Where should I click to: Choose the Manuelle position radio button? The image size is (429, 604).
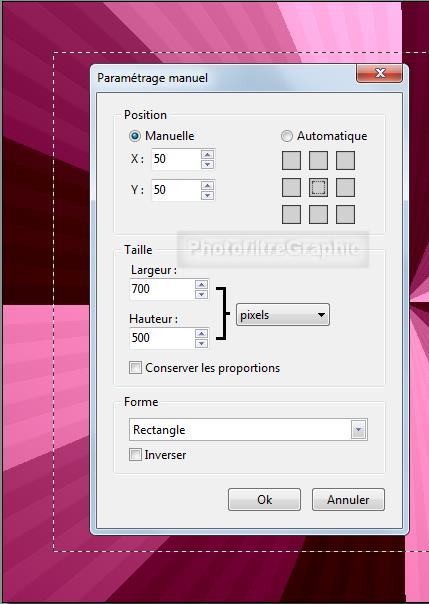click(134, 136)
